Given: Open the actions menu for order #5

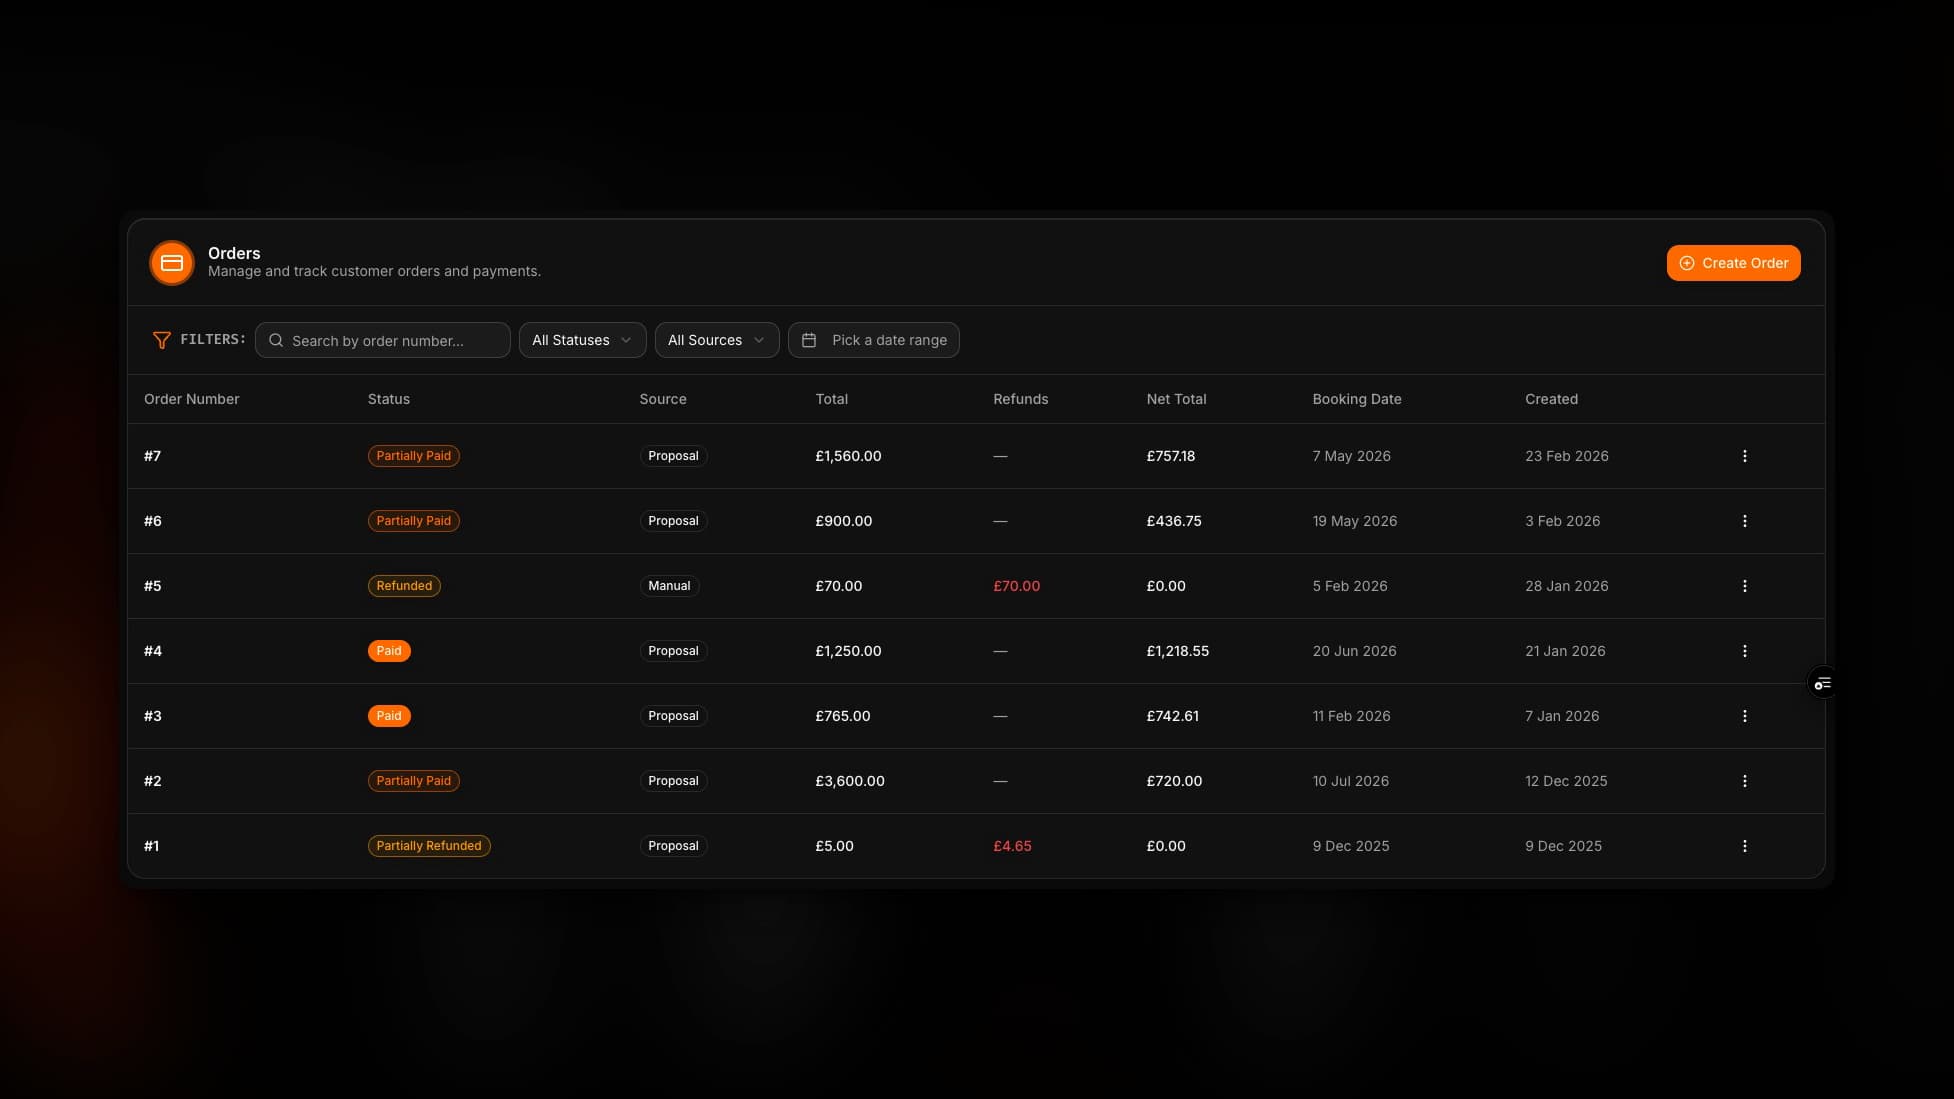Looking at the screenshot, I should coord(1744,586).
